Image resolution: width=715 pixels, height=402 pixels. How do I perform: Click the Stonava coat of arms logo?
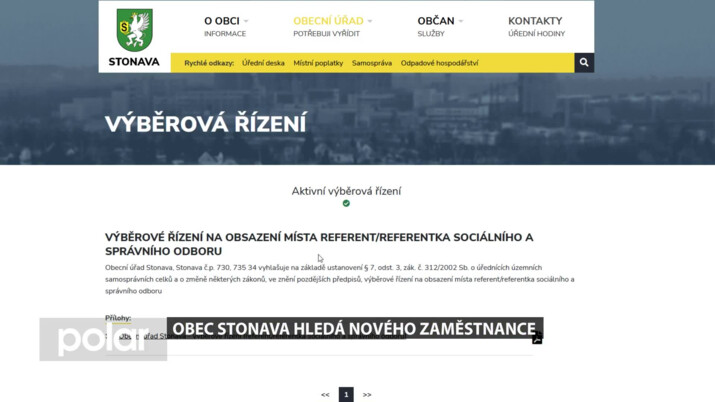pyautogui.click(x=134, y=30)
